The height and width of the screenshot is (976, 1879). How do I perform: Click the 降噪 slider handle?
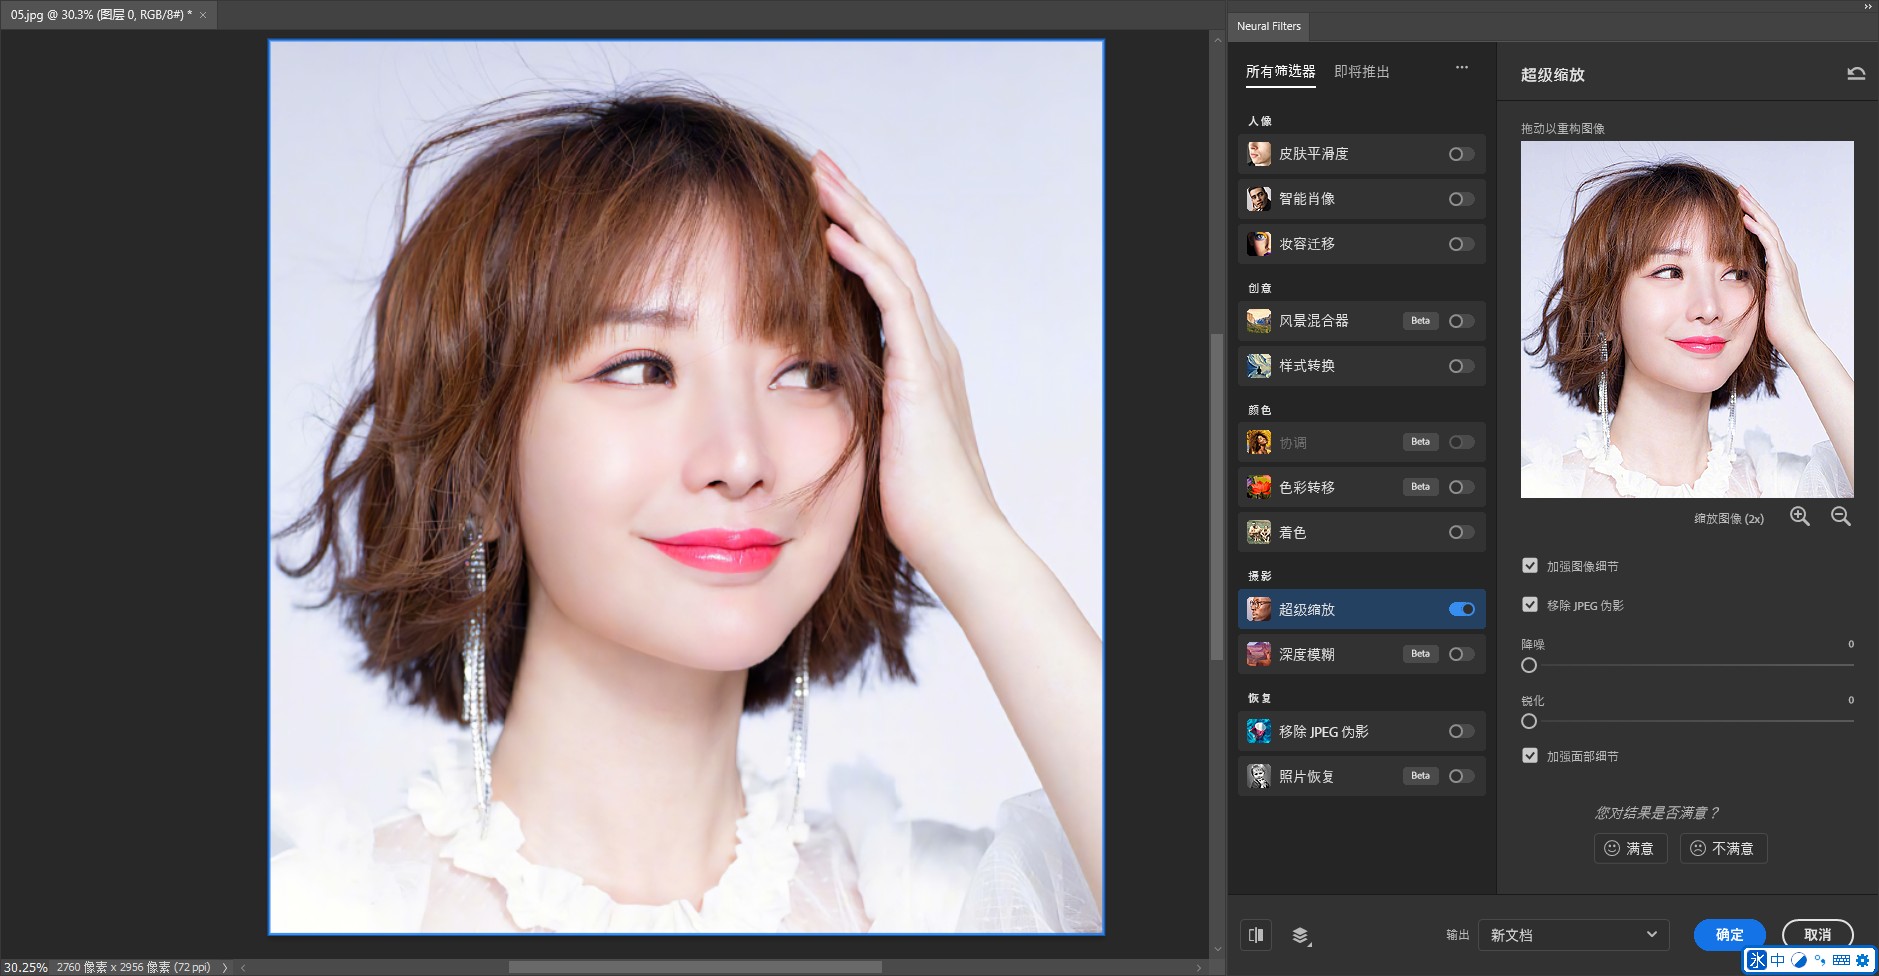coord(1529,665)
